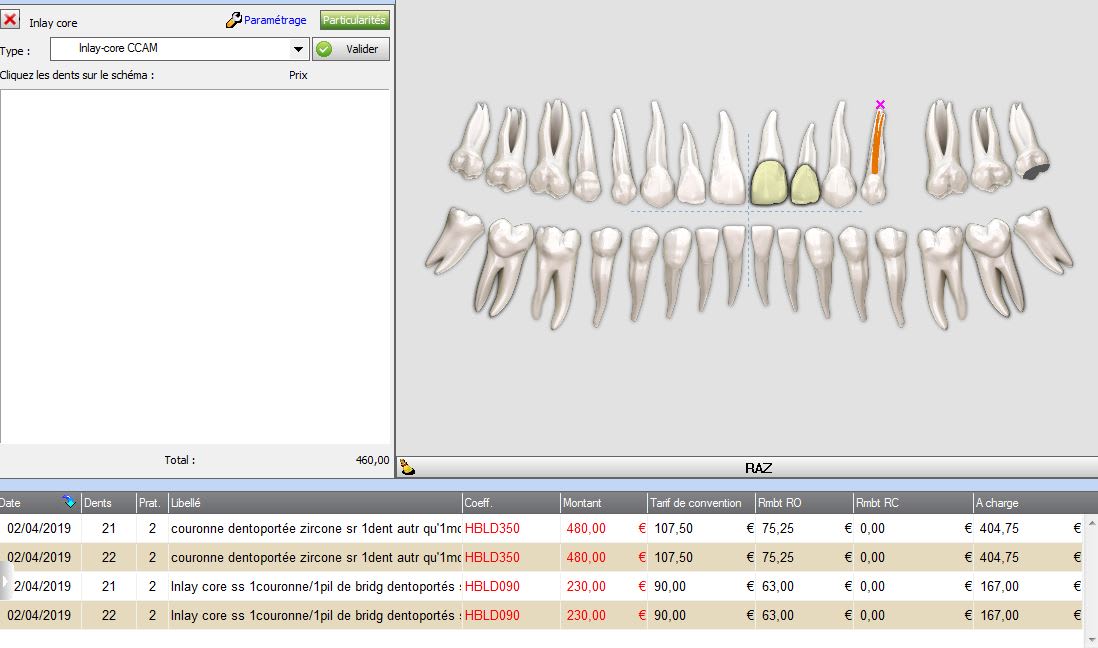Select the Inlay core row for tooth 22

pyautogui.click(x=541, y=615)
